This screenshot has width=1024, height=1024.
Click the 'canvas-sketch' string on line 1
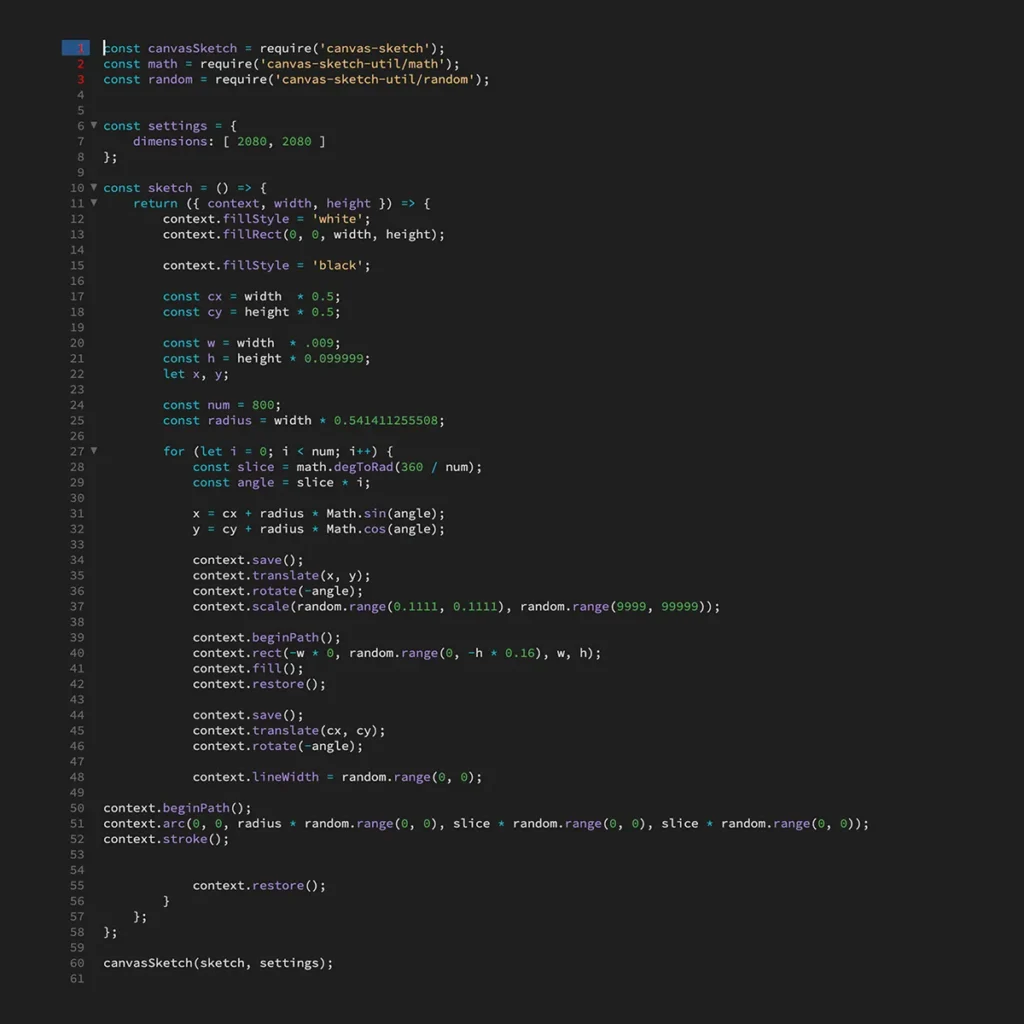tap(374, 48)
